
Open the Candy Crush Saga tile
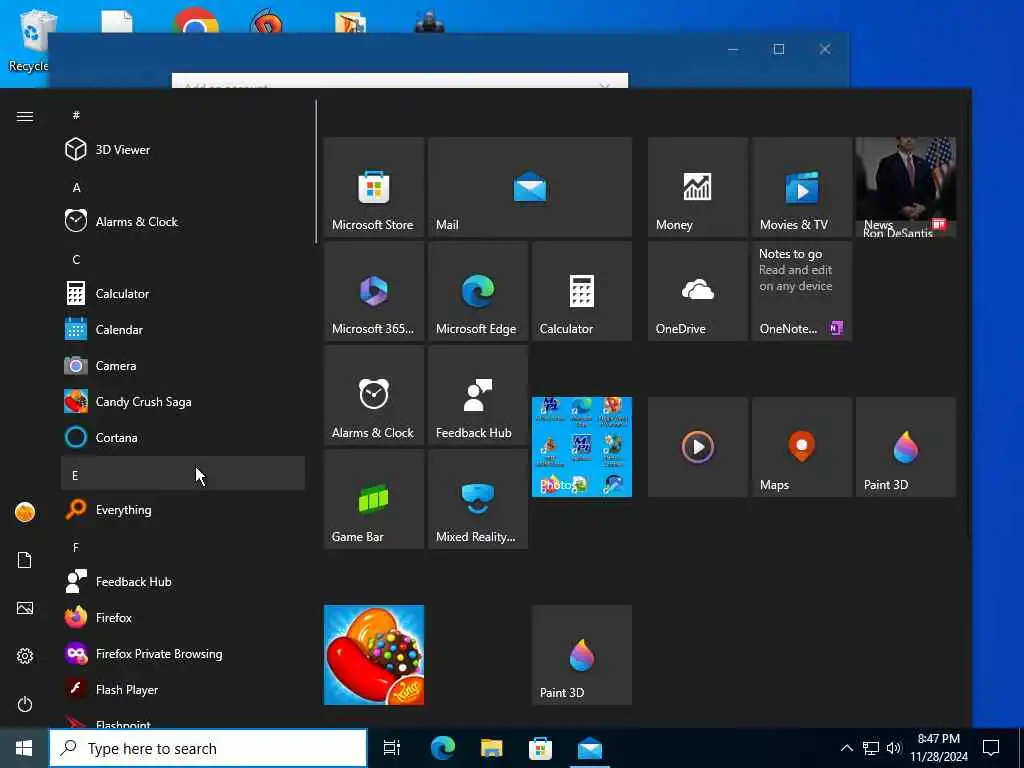(374, 655)
